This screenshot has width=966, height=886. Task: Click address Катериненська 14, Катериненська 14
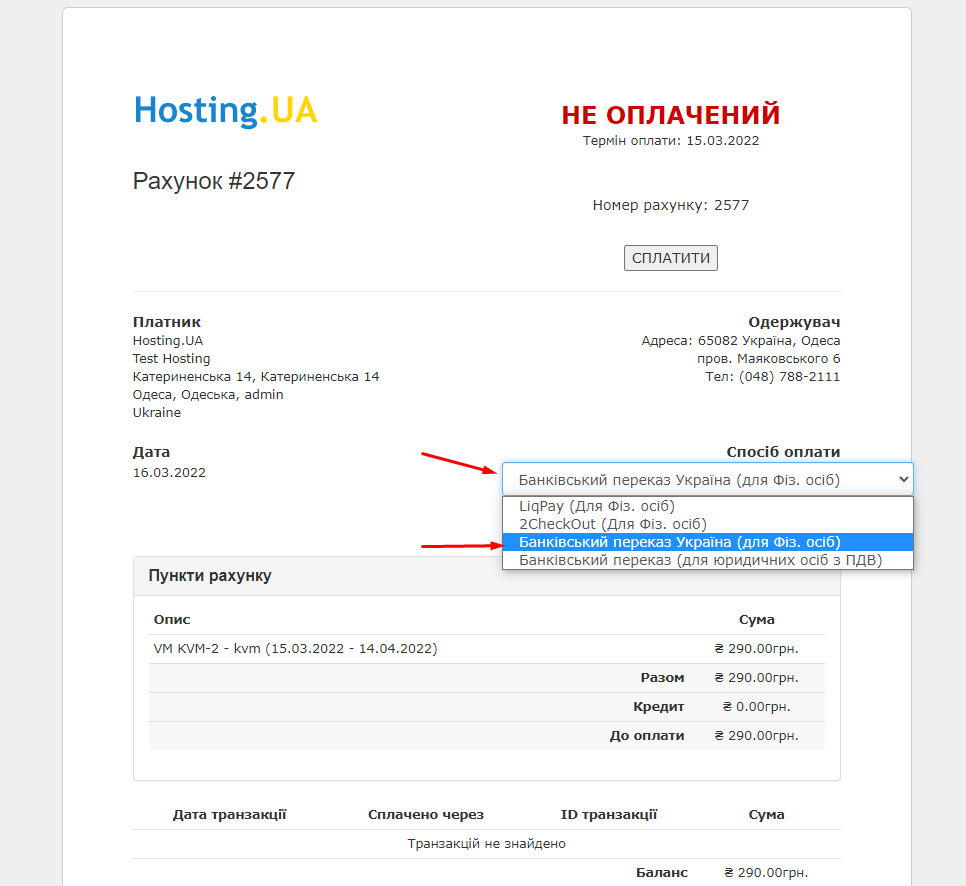coord(256,376)
